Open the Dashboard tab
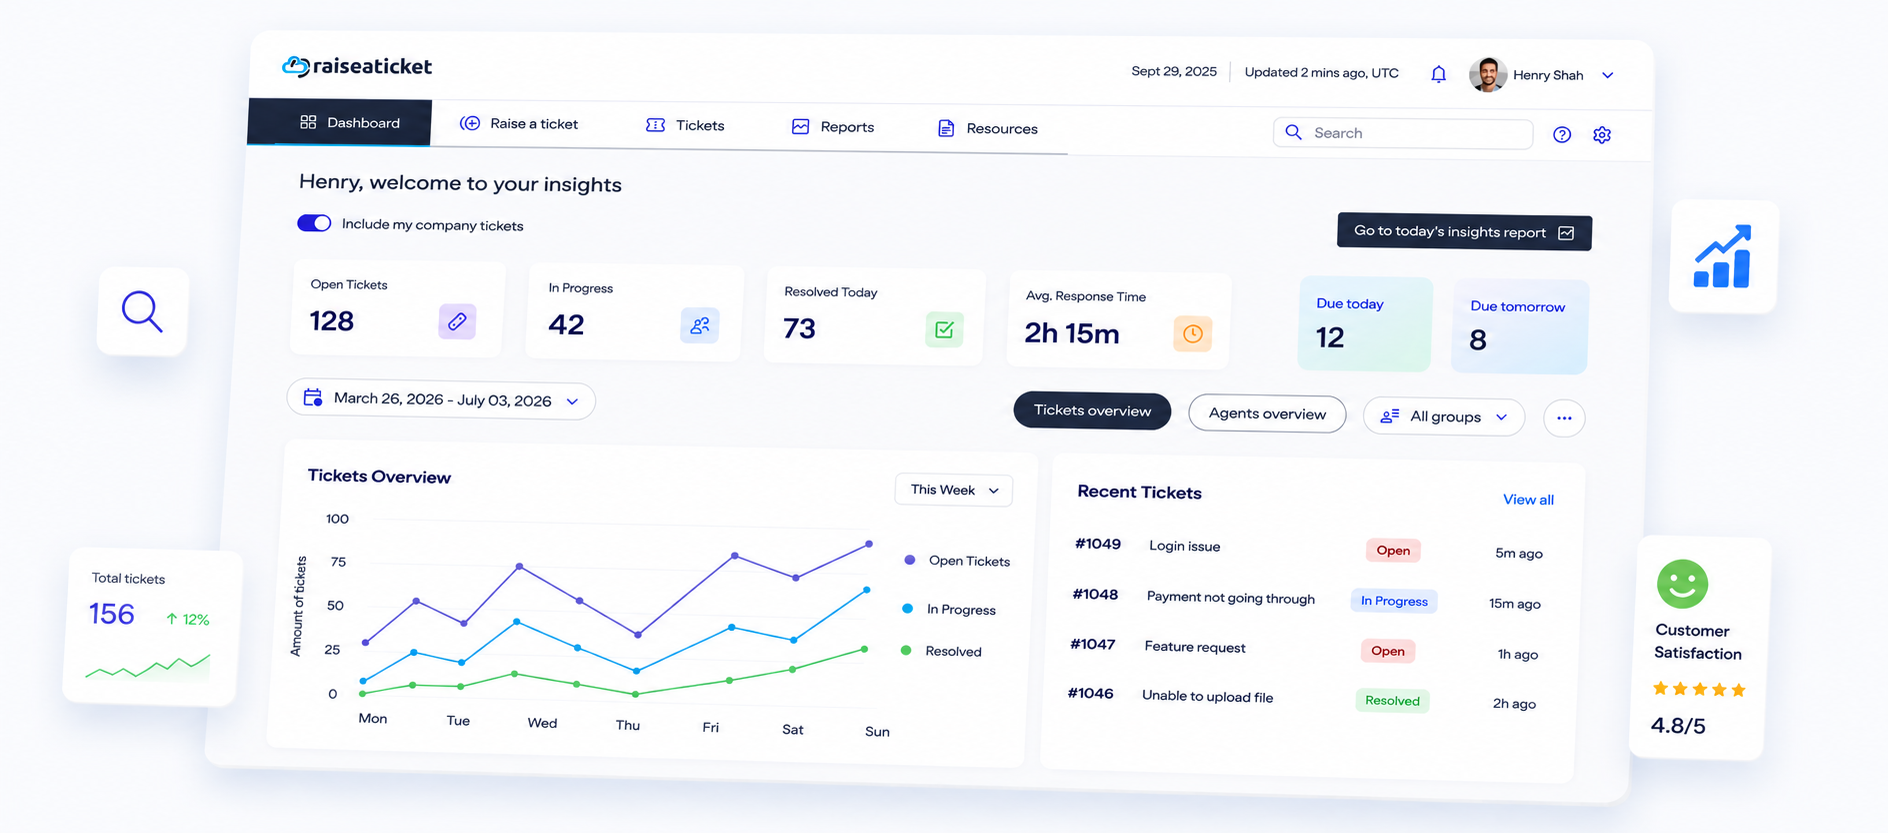 [x=340, y=122]
